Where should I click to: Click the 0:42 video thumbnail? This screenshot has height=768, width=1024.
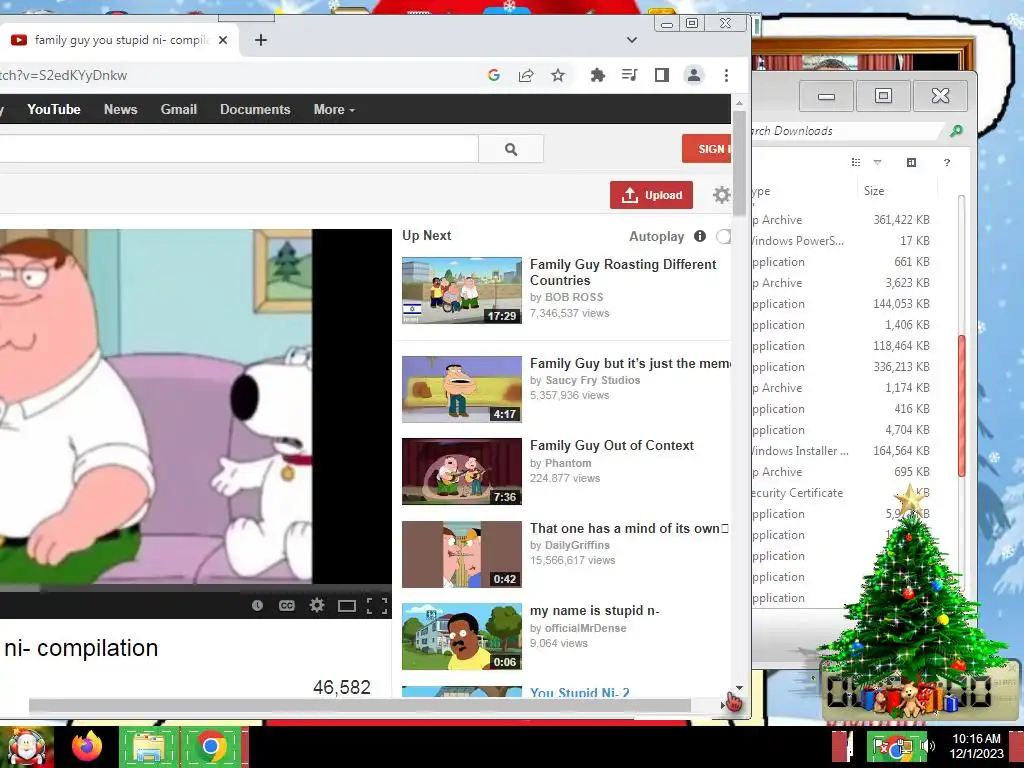click(x=462, y=554)
